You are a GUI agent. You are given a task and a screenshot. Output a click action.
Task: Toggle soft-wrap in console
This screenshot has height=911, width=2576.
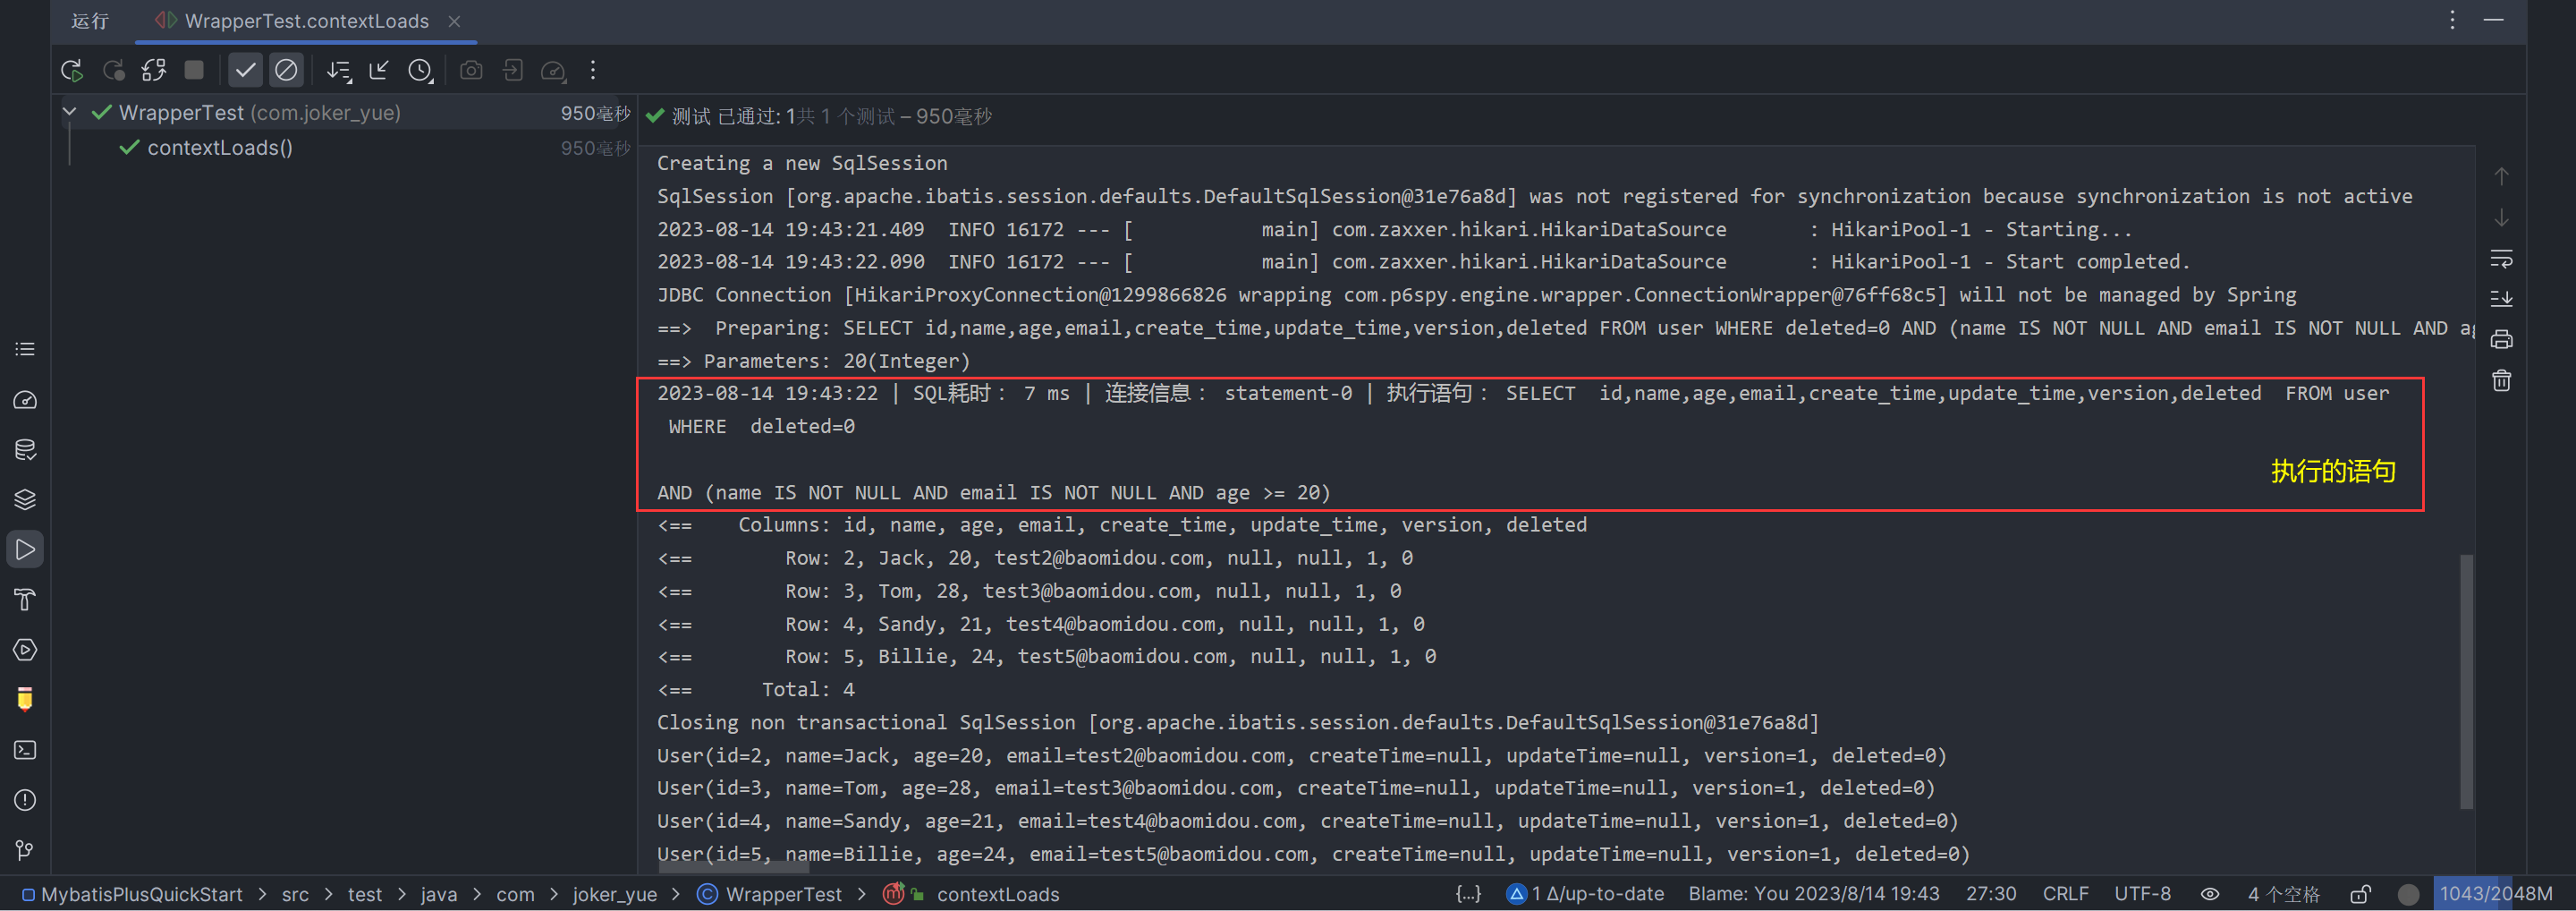pos(2501,259)
